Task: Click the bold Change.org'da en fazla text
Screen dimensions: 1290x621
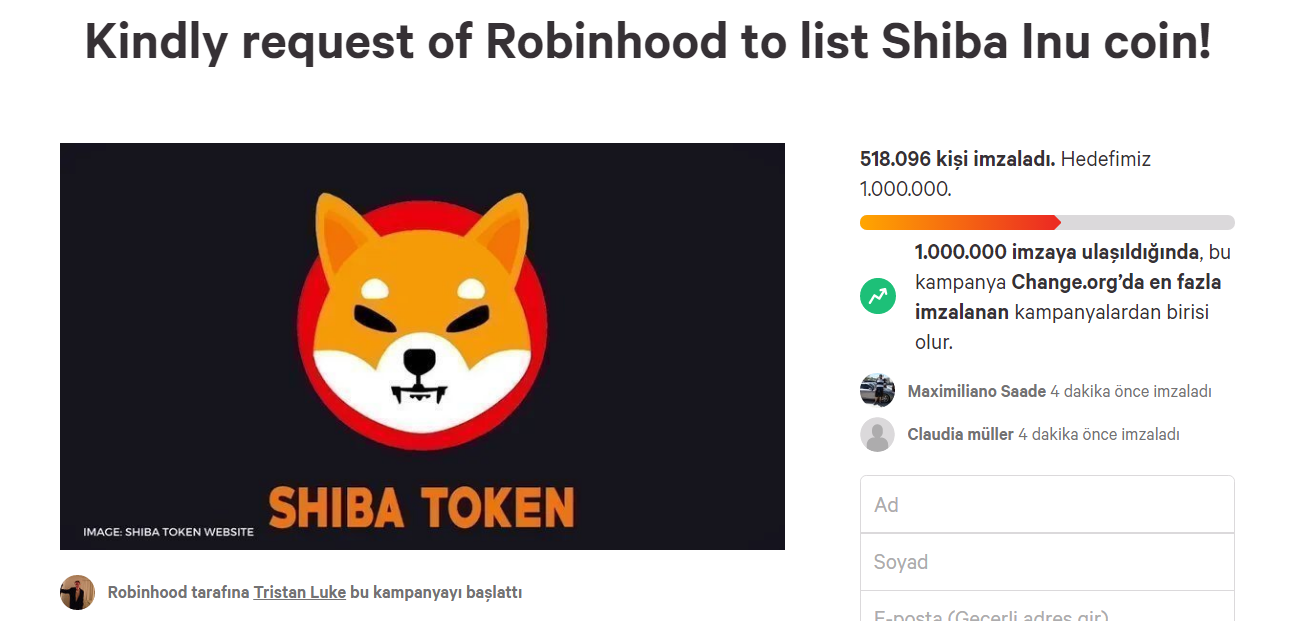Action: (x=1116, y=282)
